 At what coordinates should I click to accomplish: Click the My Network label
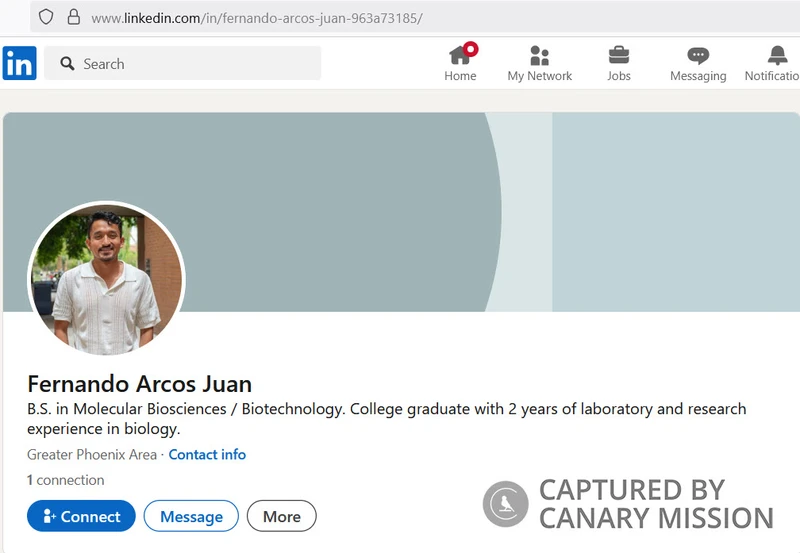(x=539, y=76)
